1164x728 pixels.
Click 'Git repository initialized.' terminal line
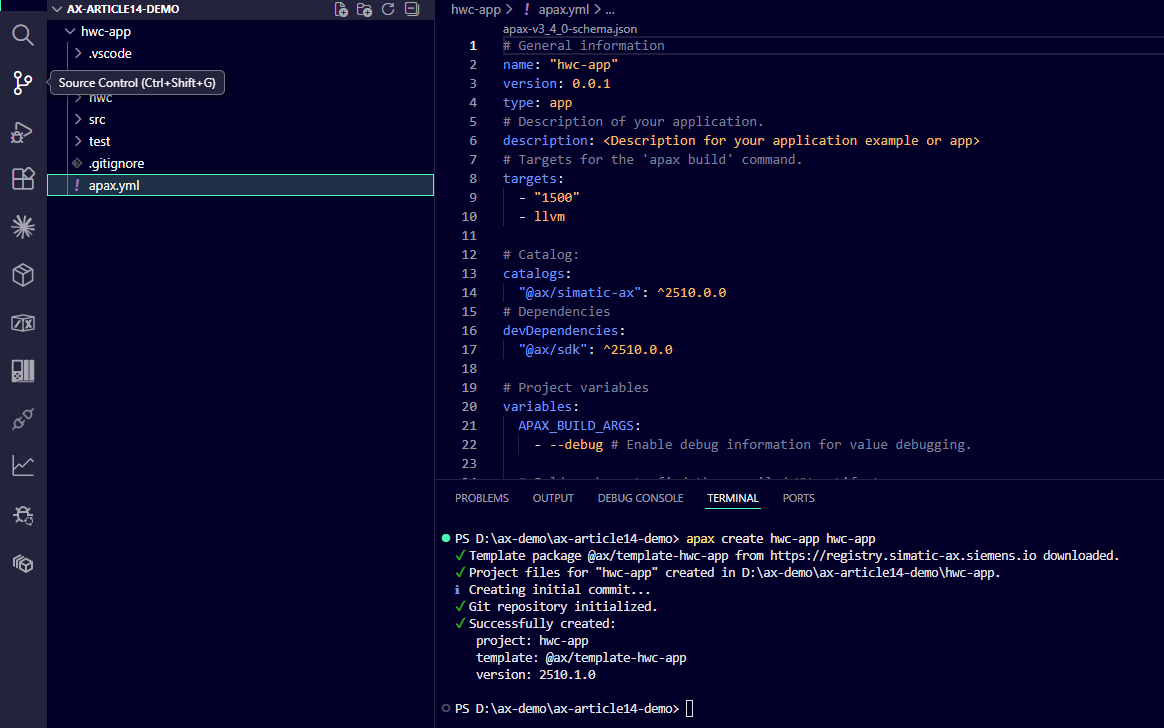[x=563, y=606]
